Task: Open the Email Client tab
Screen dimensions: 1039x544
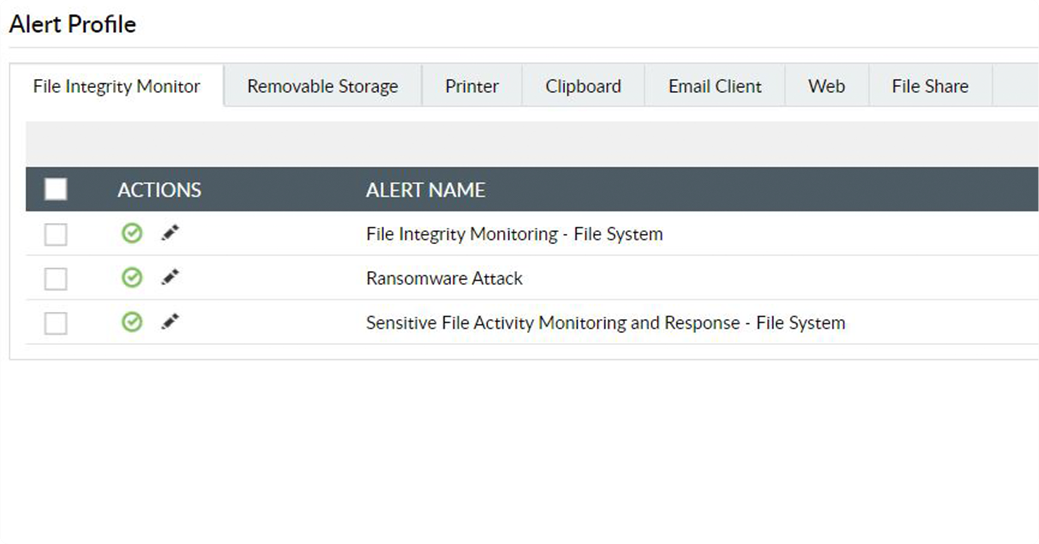Action: (x=715, y=86)
